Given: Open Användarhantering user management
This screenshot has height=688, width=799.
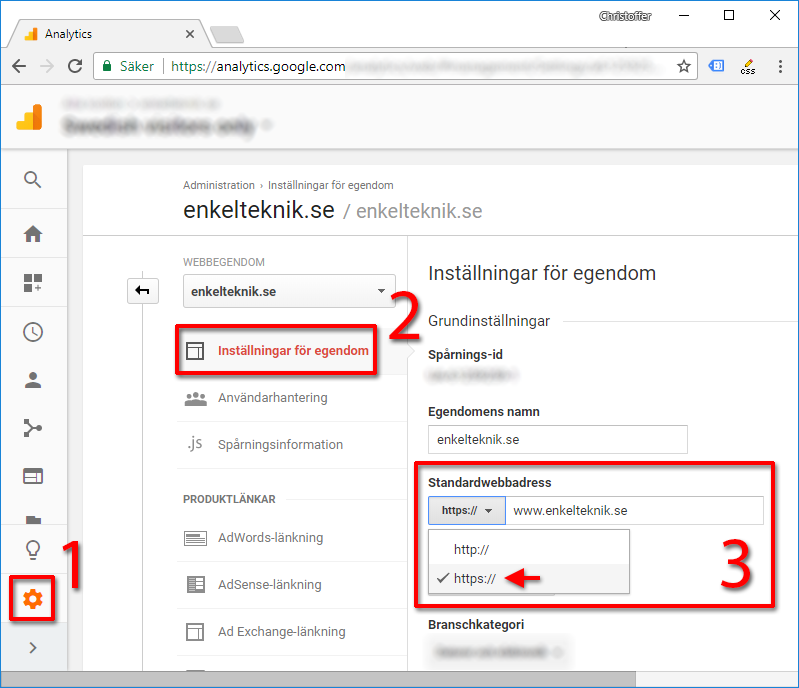Looking at the screenshot, I should (272, 398).
